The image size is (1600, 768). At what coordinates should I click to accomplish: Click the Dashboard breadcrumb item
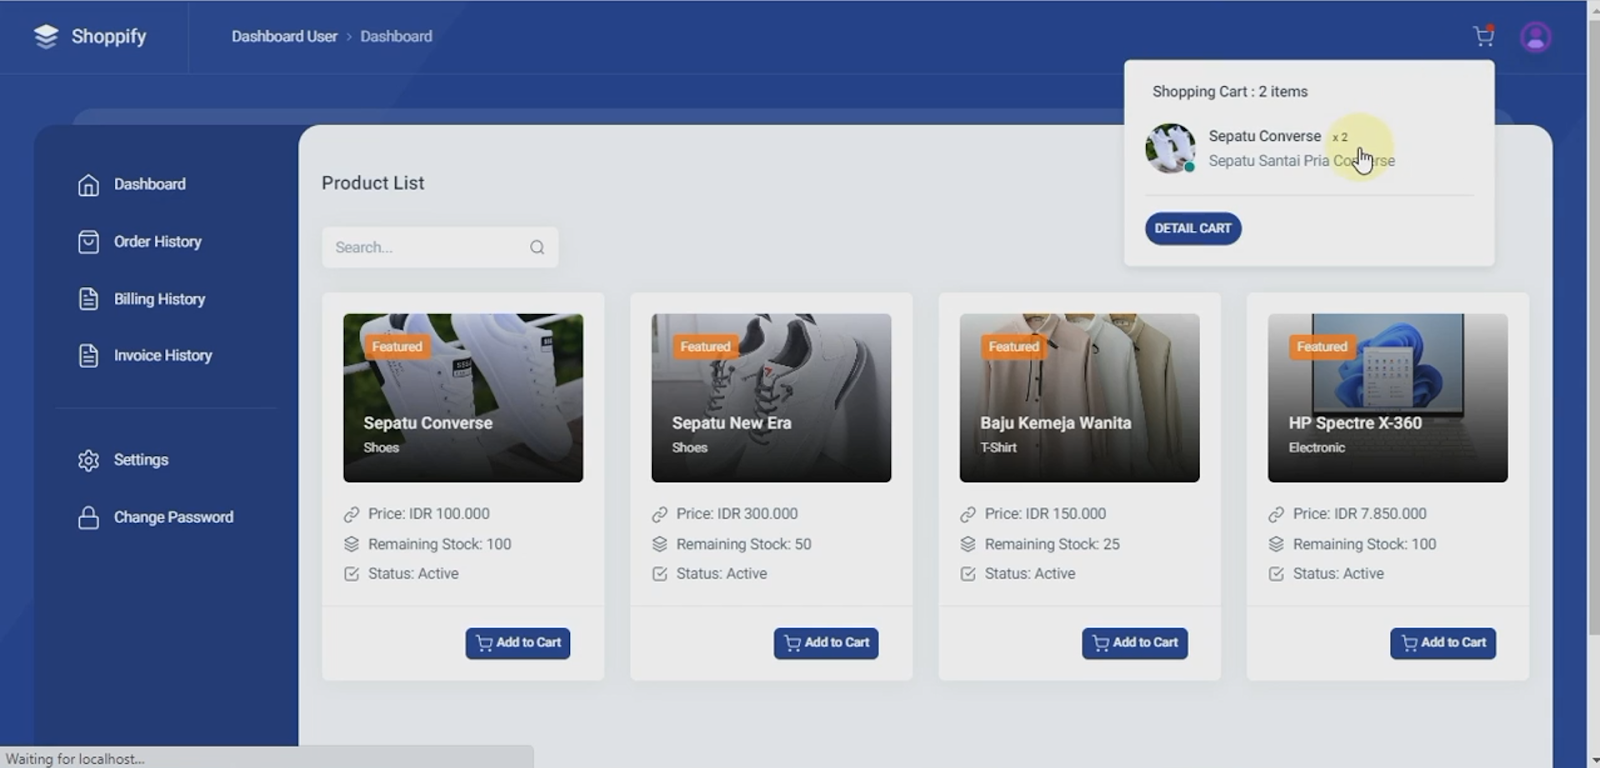coord(396,36)
